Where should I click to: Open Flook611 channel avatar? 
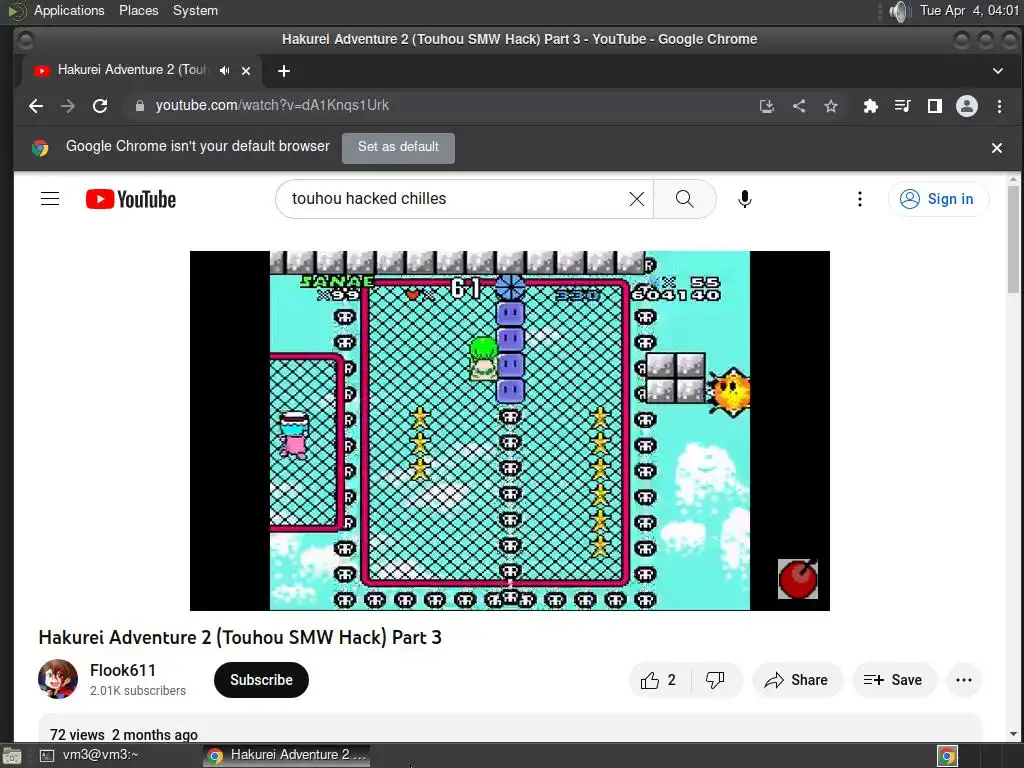(x=57, y=679)
